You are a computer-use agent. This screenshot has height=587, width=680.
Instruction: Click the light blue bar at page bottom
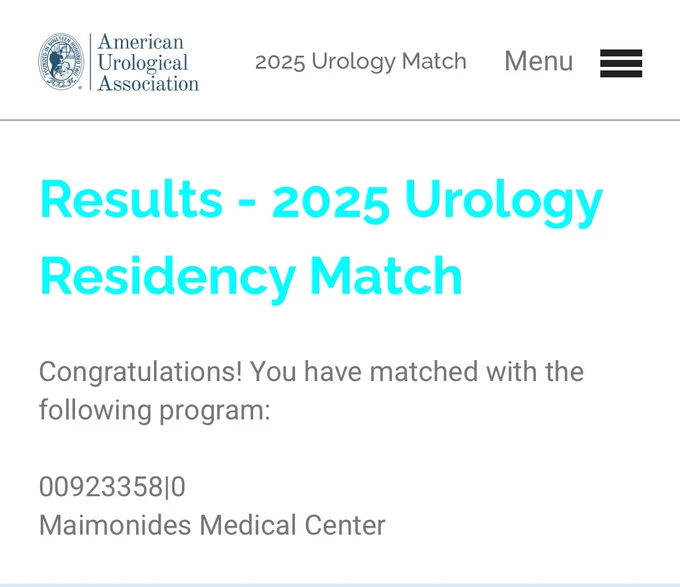(340, 585)
